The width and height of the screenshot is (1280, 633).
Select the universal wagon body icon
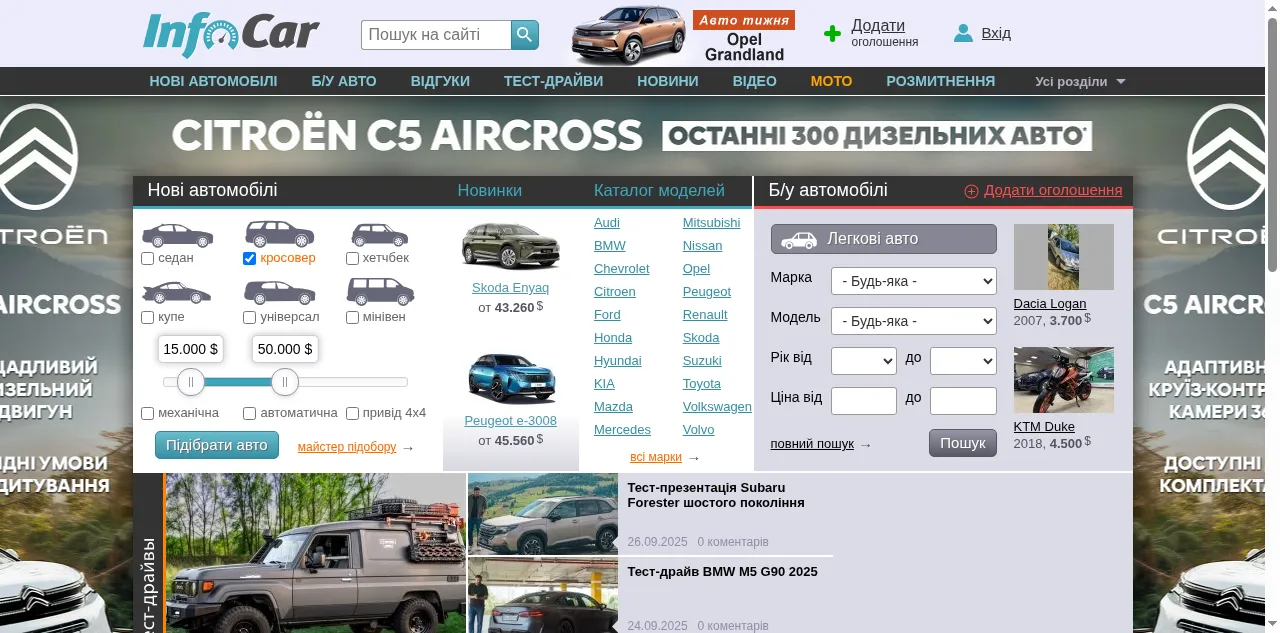[280, 293]
